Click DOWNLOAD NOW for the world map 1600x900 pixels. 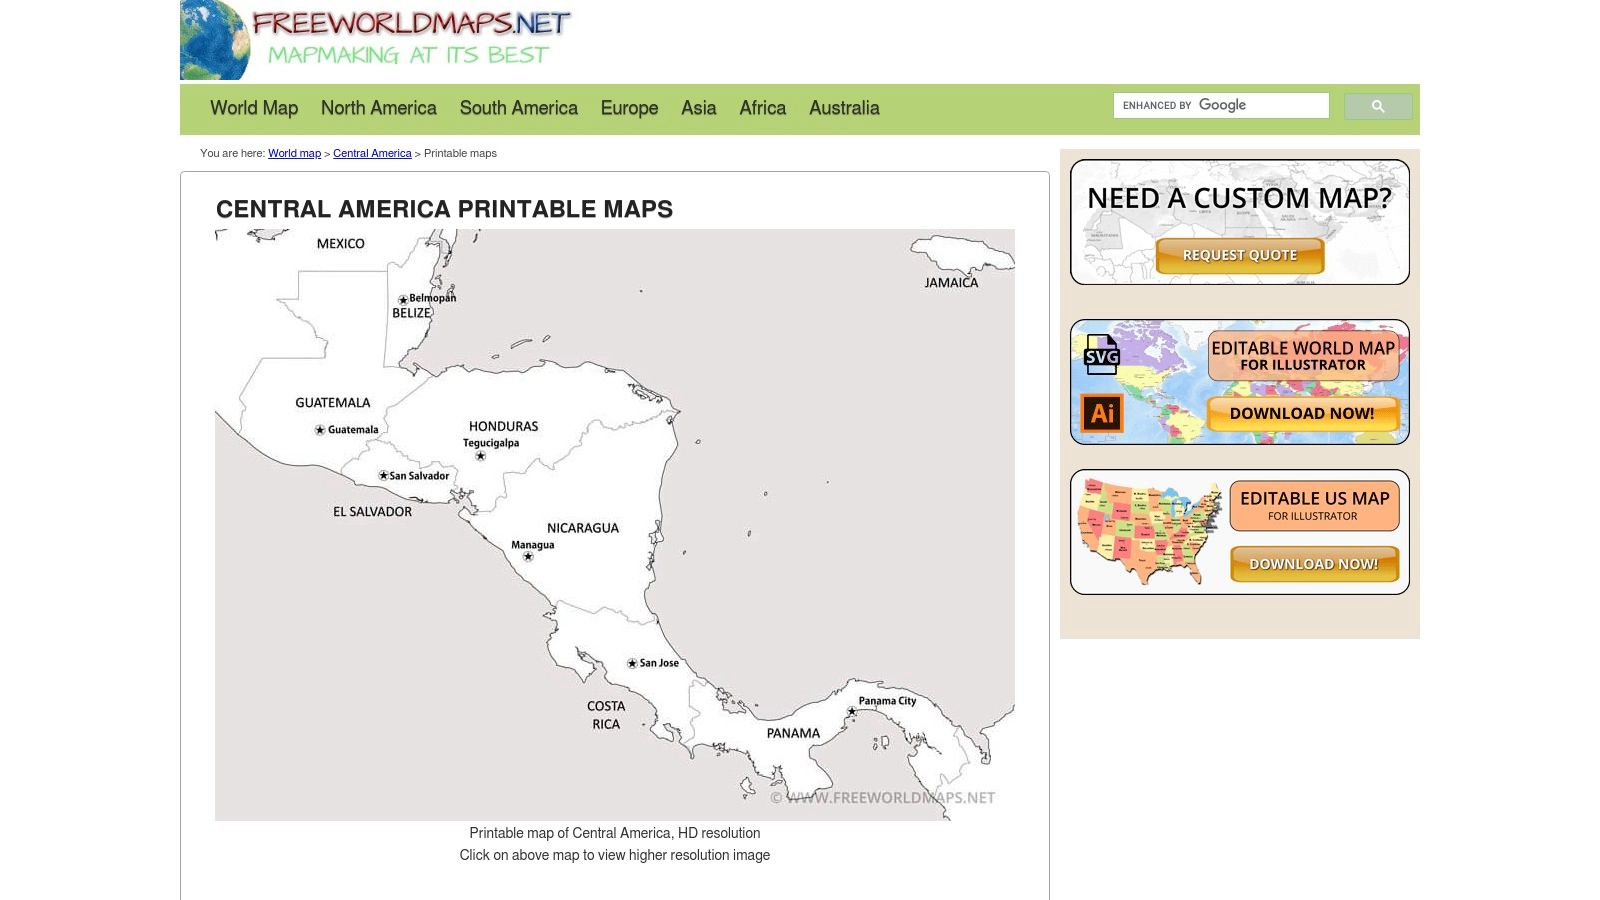(x=1303, y=412)
